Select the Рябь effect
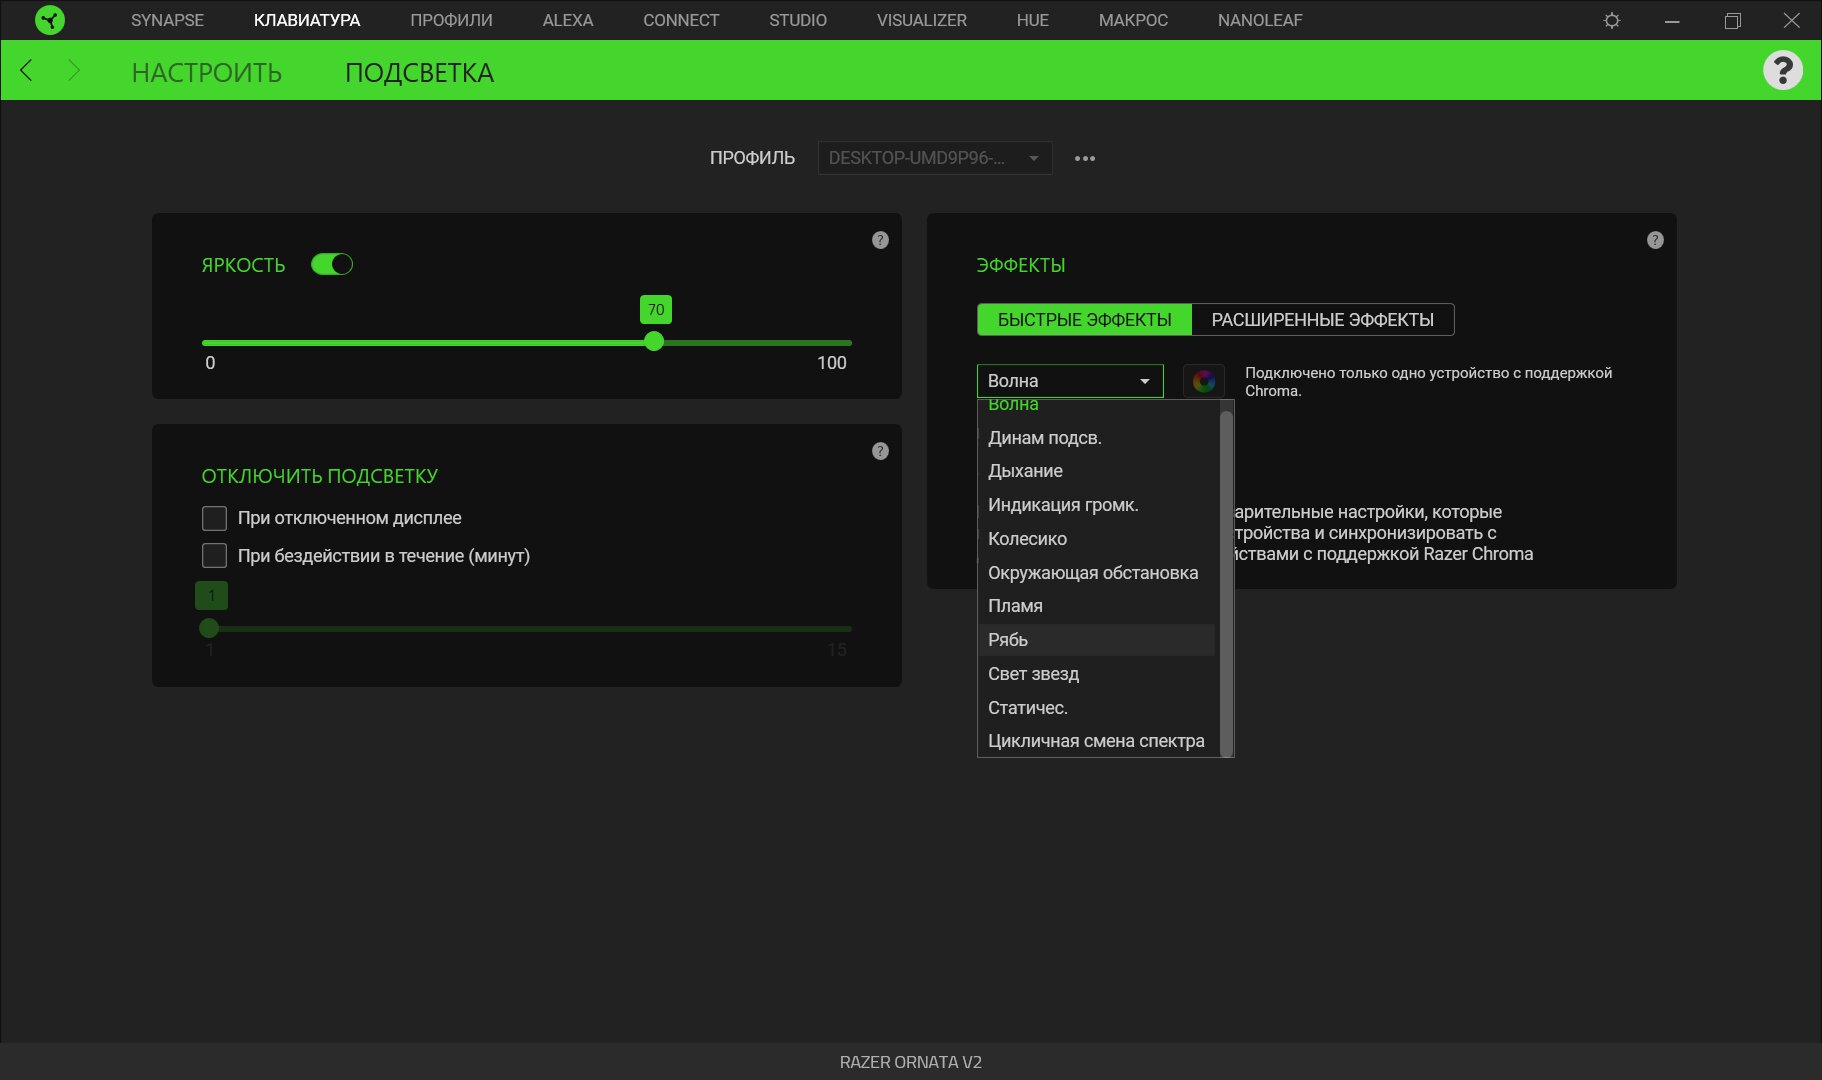The height and width of the screenshot is (1080, 1822). pyautogui.click(x=1096, y=640)
